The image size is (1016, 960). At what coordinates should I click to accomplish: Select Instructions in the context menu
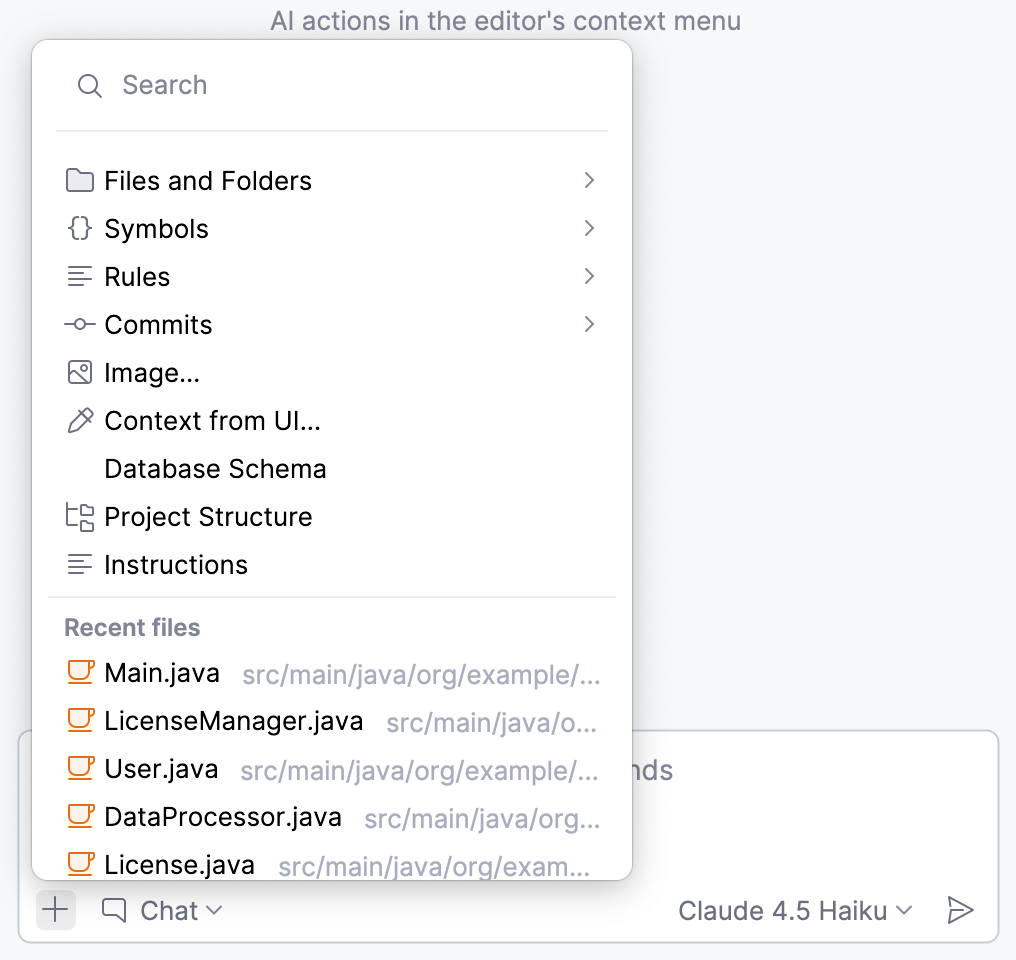tap(176, 565)
